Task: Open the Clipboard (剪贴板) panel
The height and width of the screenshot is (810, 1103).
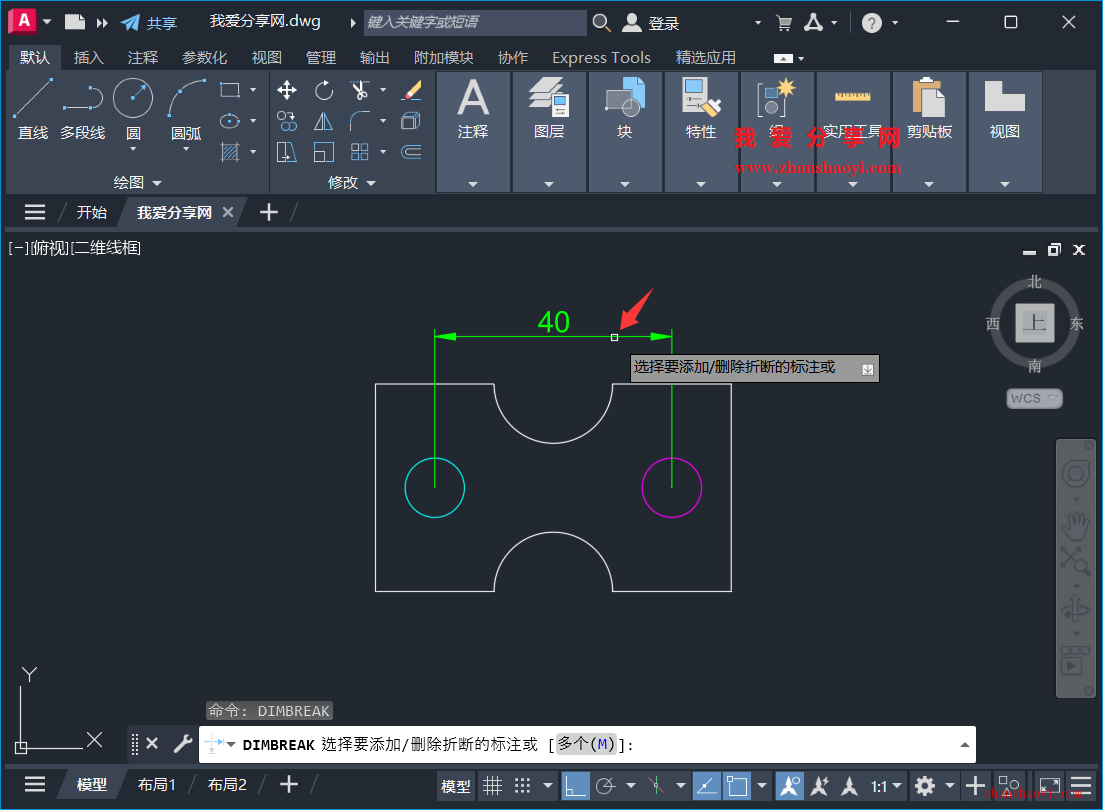Action: pyautogui.click(x=929, y=132)
